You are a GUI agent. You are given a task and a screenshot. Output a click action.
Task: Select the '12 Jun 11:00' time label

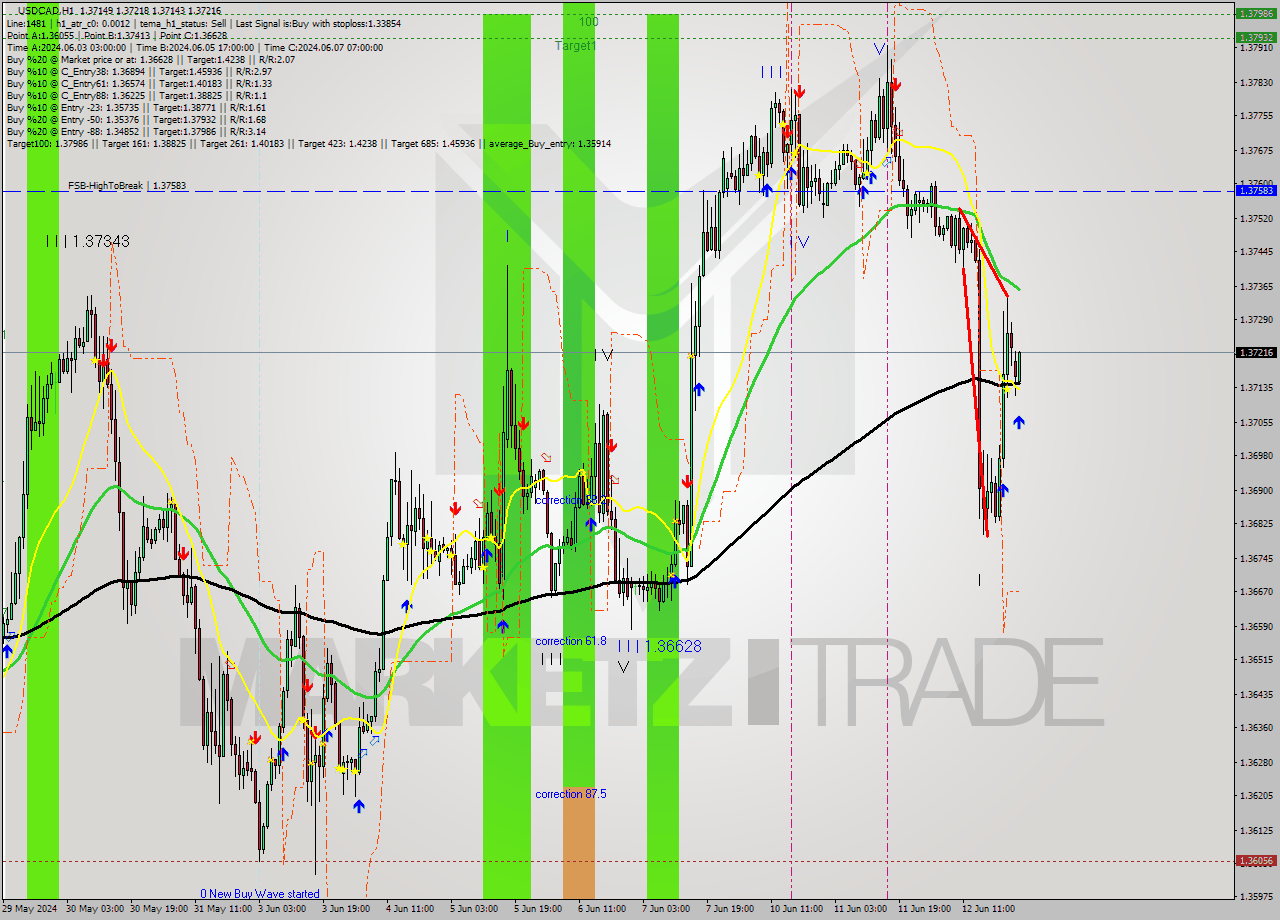tap(989, 909)
